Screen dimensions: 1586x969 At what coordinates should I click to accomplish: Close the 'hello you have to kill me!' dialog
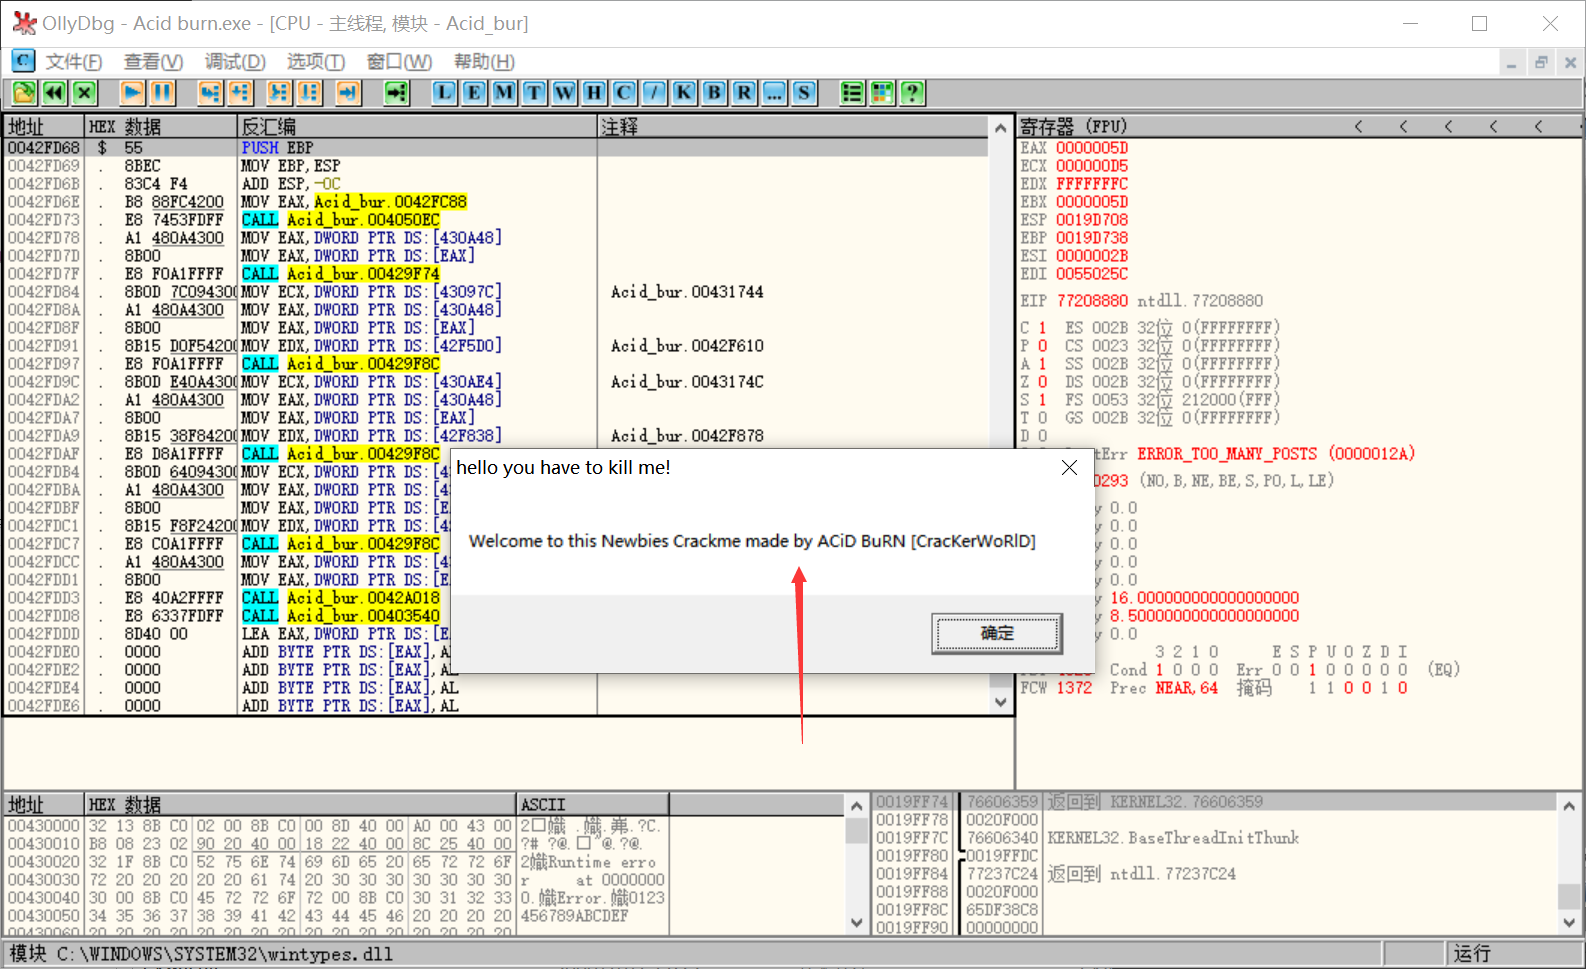[x=1069, y=467]
